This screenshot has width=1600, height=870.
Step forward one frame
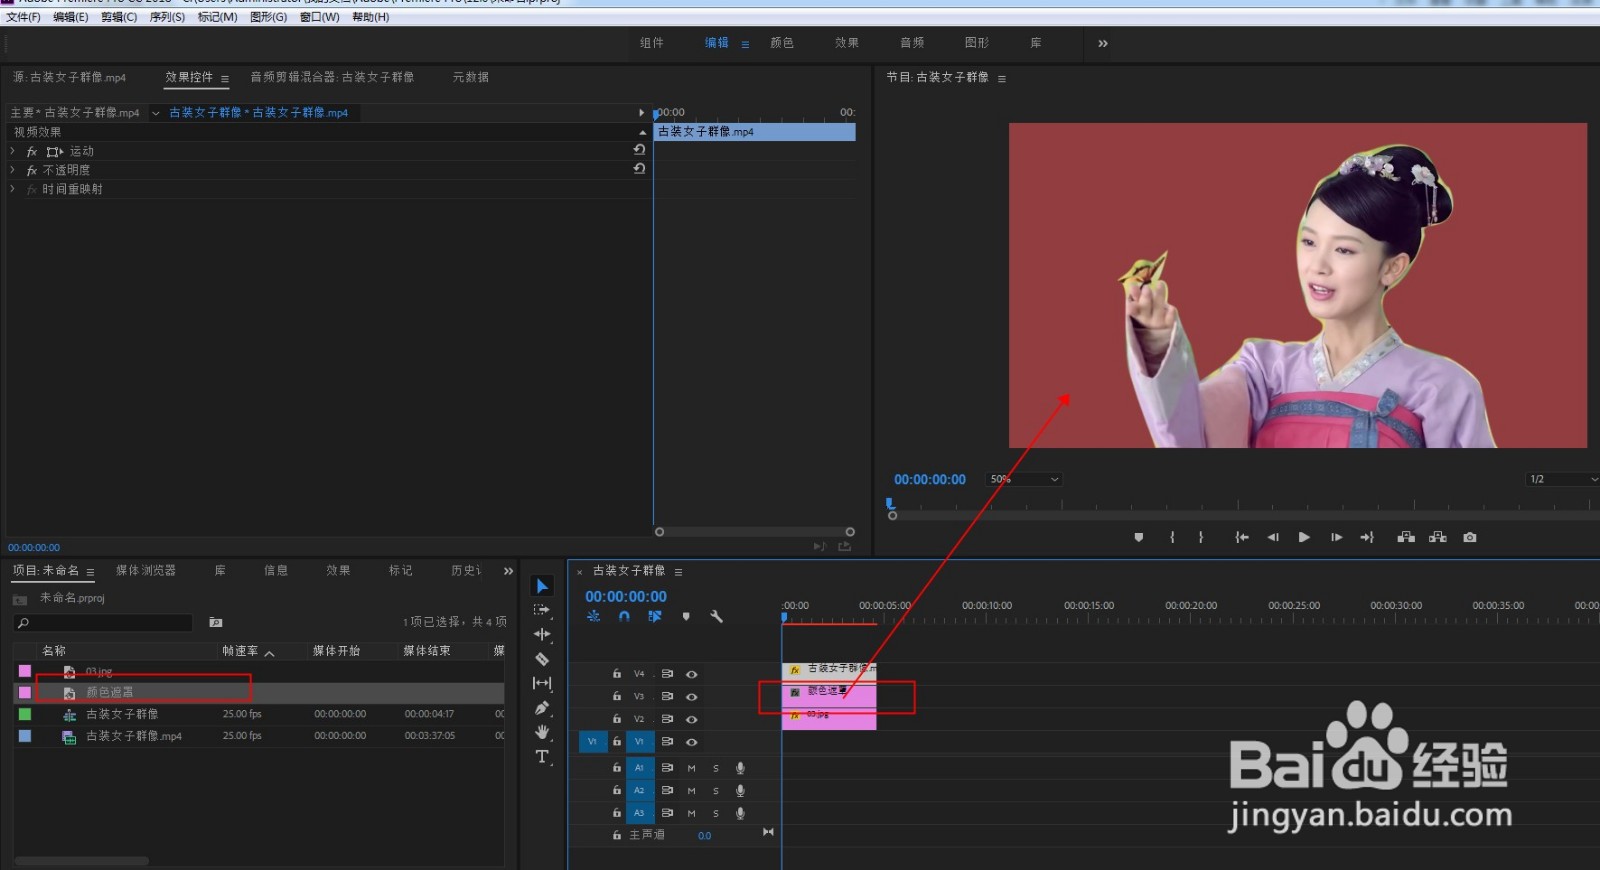coord(1336,538)
